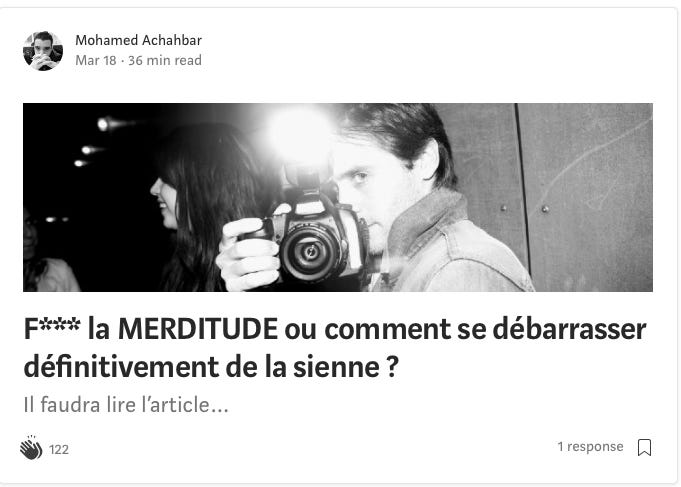The width and height of the screenshot is (681, 487).
Task: Click the 36 min read label
Action: coord(165,60)
